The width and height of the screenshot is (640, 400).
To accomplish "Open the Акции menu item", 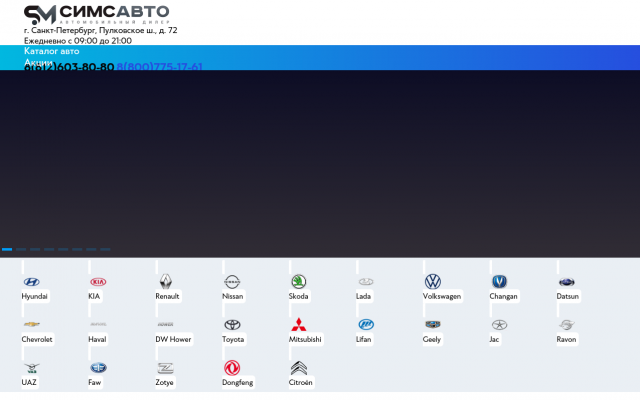I will (38, 62).
